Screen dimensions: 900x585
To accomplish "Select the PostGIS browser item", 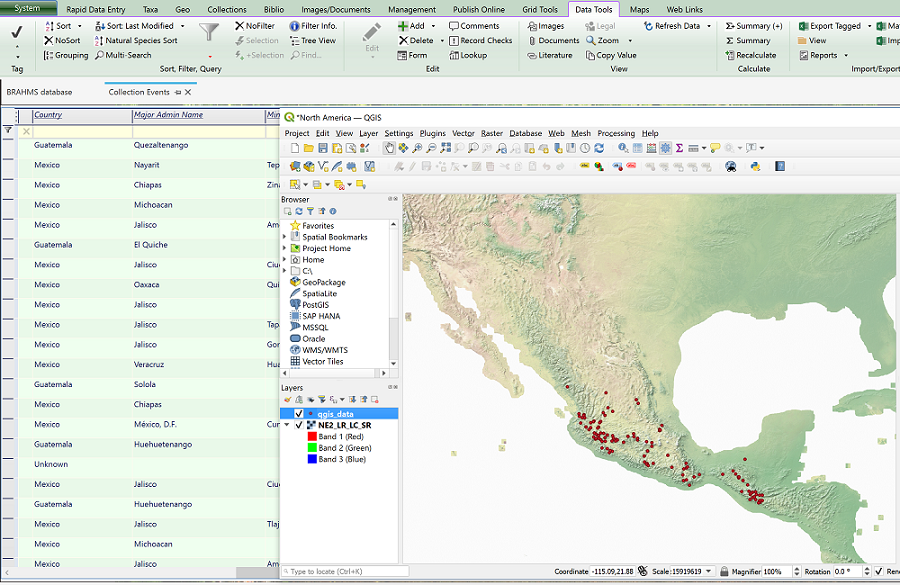I will pos(310,305).
